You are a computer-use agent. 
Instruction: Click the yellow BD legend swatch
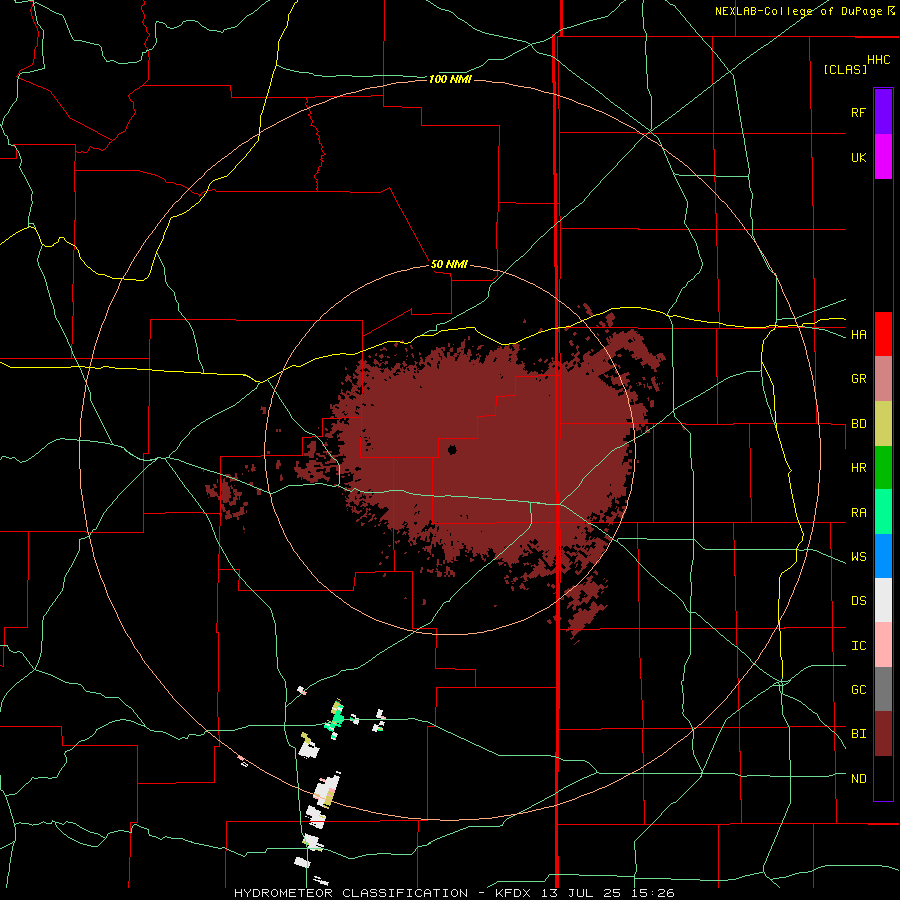[x=883, y=423]
